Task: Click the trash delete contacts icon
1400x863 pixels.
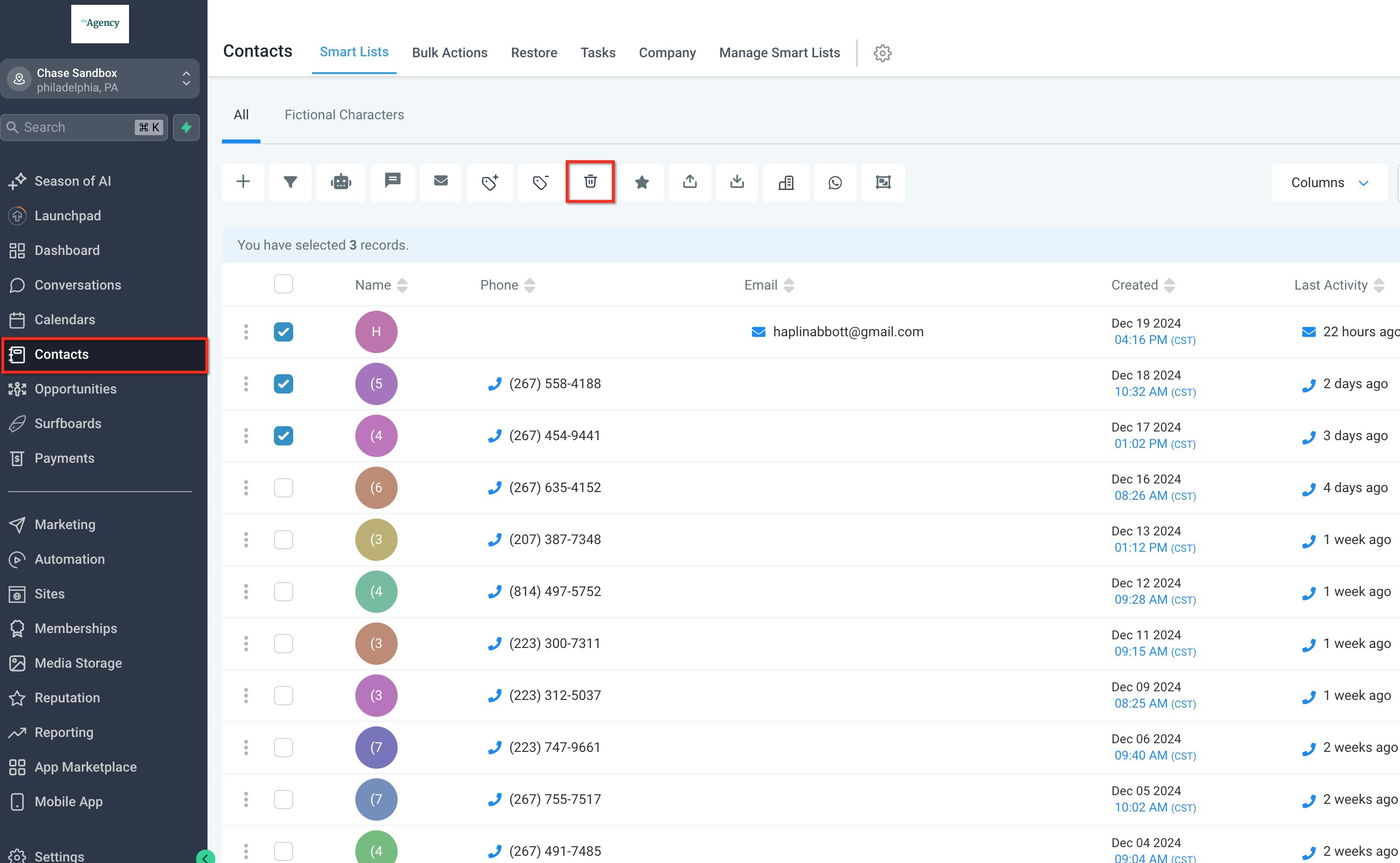Action: [x=590, y=182]
